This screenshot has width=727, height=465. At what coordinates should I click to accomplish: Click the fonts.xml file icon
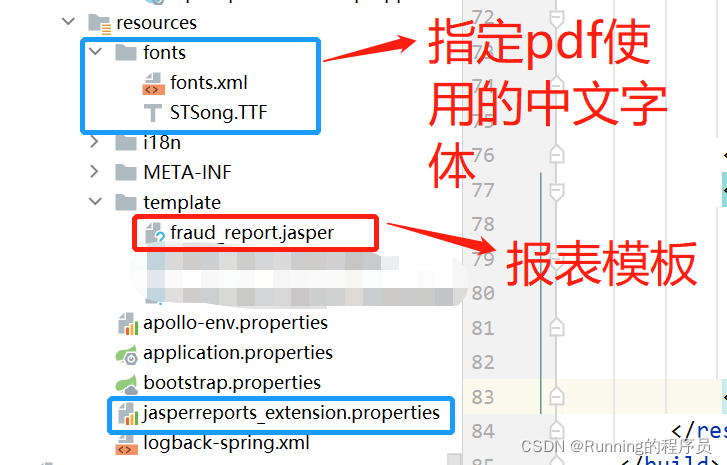(153, 84)
